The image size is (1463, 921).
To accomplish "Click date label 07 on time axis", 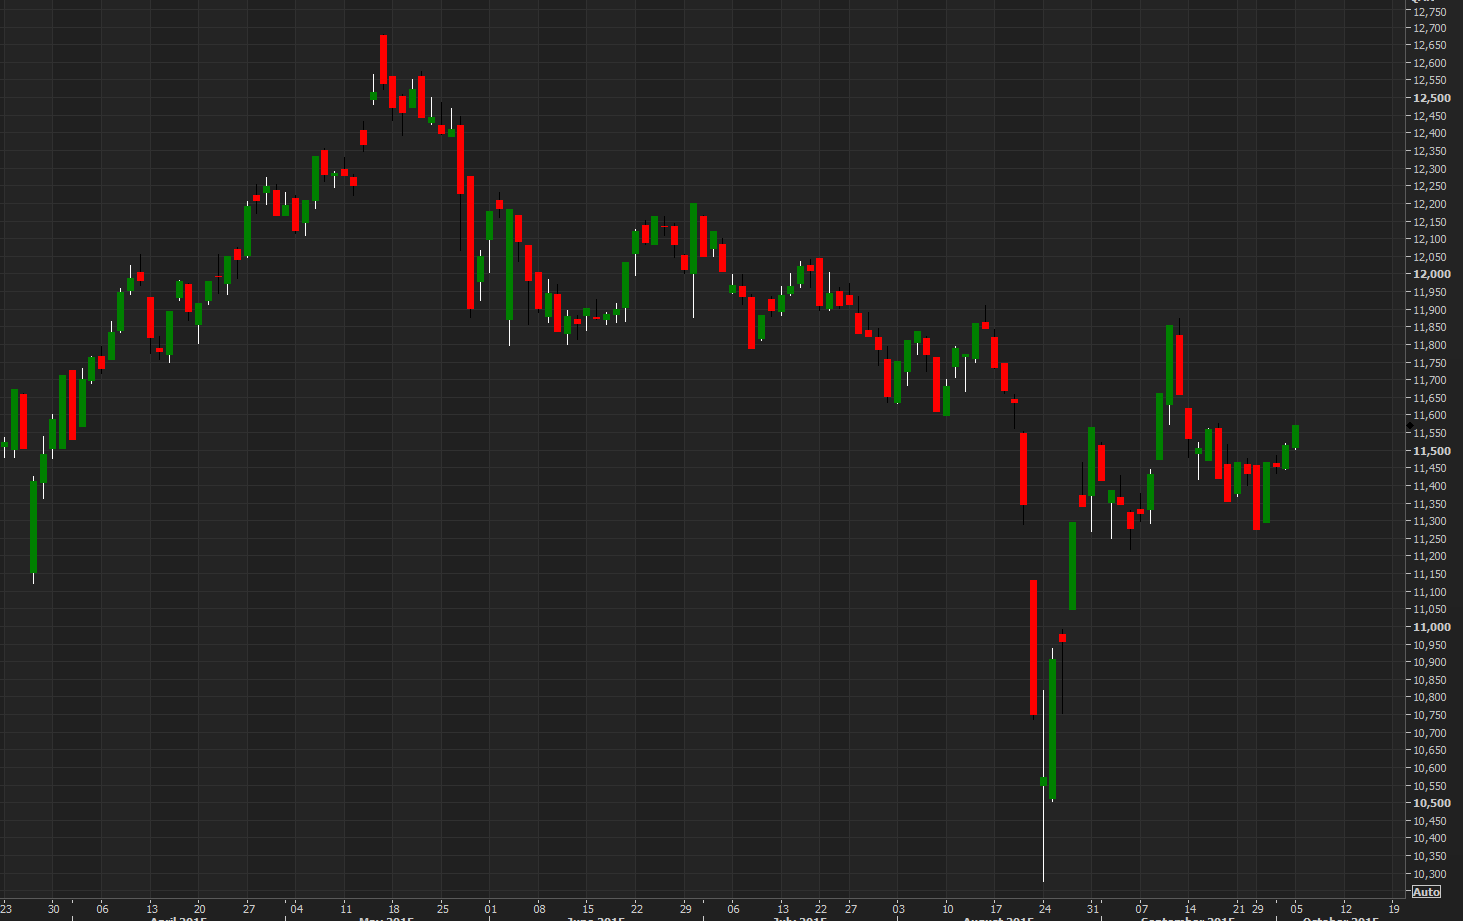I will (1142, 909).
